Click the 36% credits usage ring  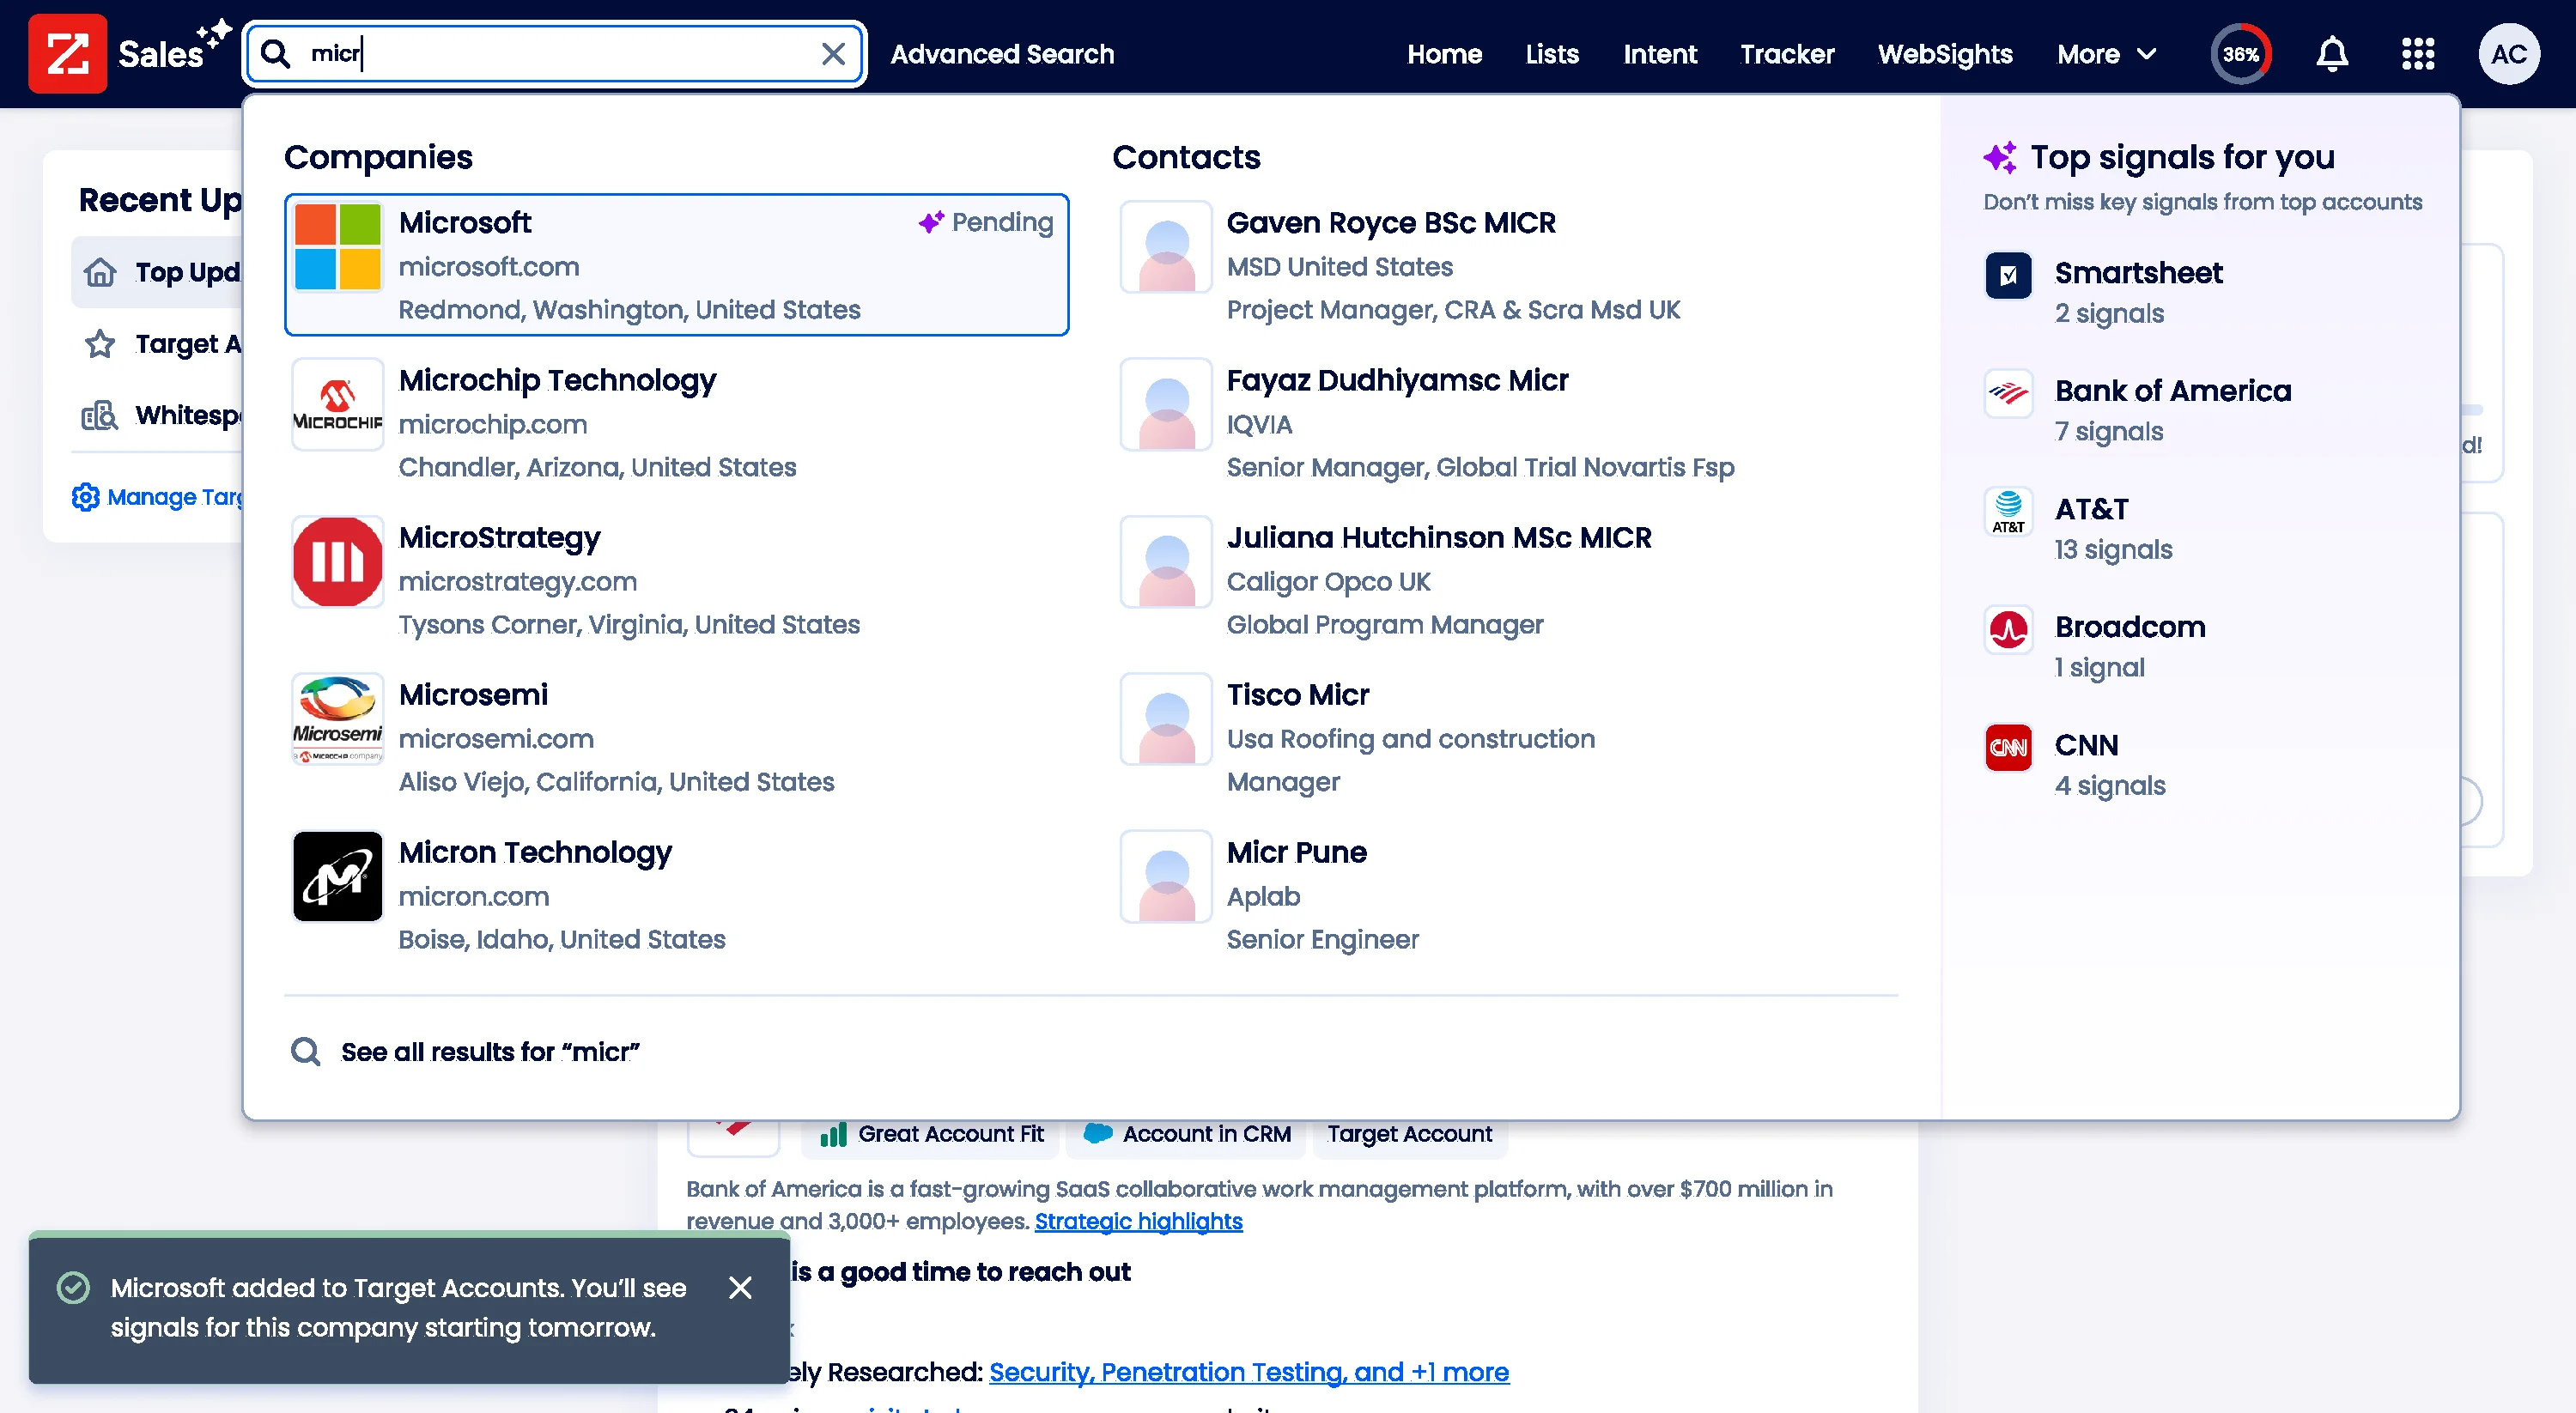click(x=2241, y=54)
